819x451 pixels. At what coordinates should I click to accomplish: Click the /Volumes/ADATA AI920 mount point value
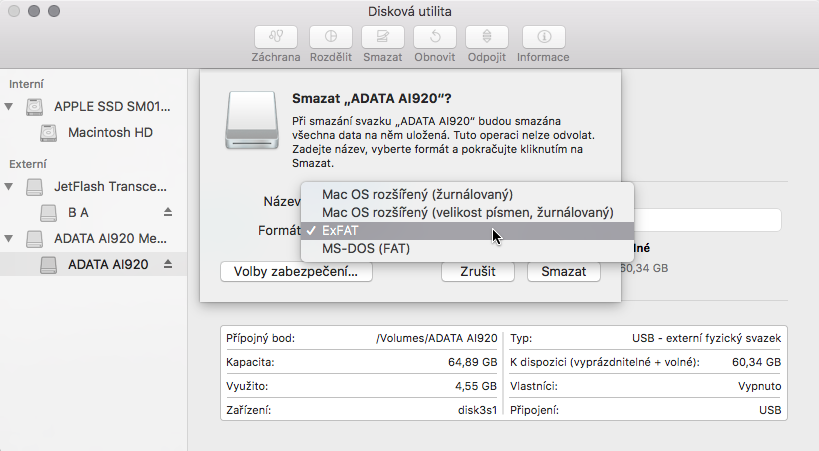click(437, 338)
